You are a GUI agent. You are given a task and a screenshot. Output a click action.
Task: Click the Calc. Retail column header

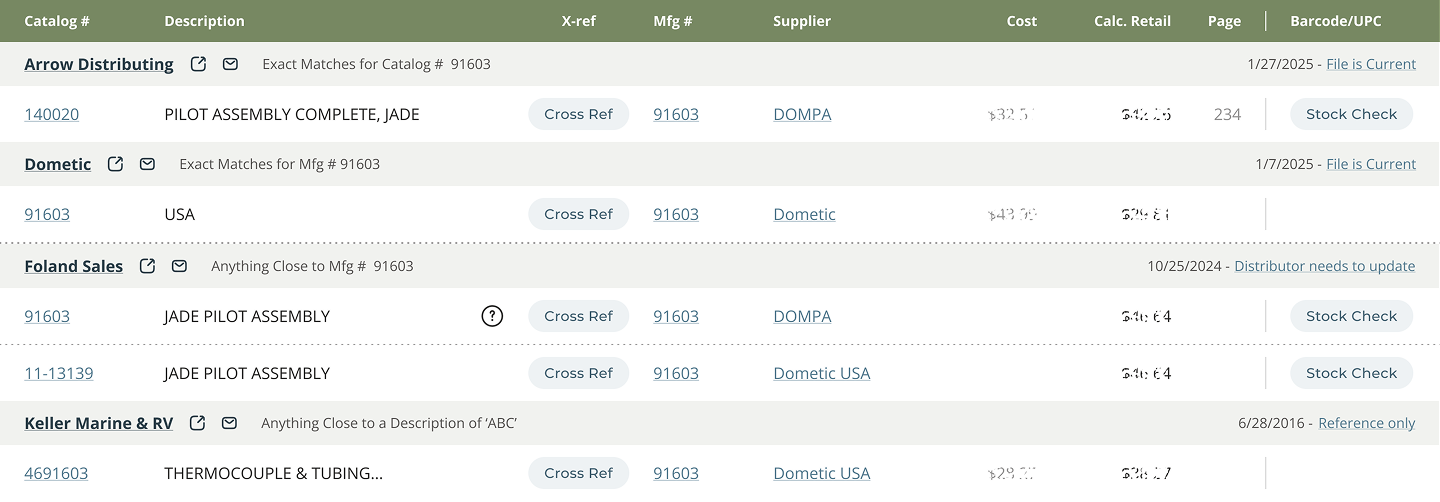1132,21
